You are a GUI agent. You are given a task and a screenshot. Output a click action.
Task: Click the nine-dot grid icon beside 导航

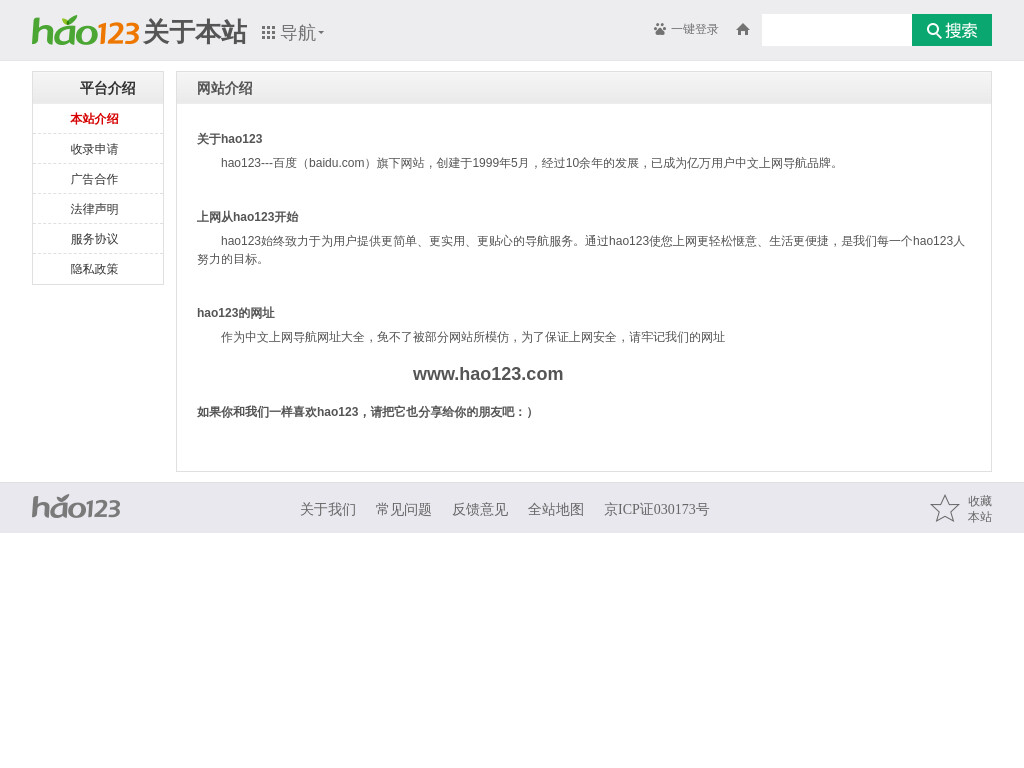click(x=268, y=33)
